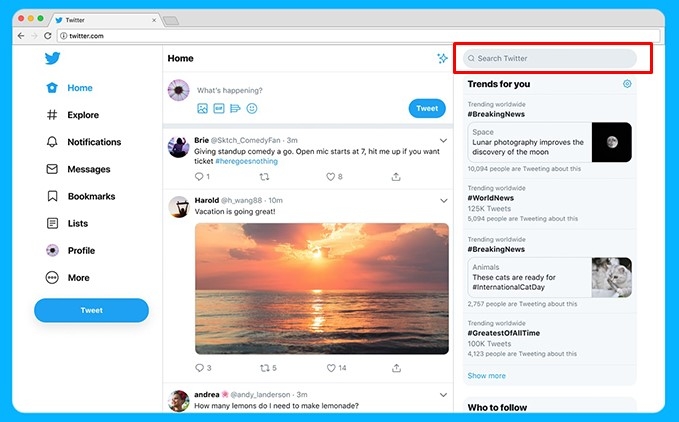Go to Profile in the sidebar

pos(70,251)
